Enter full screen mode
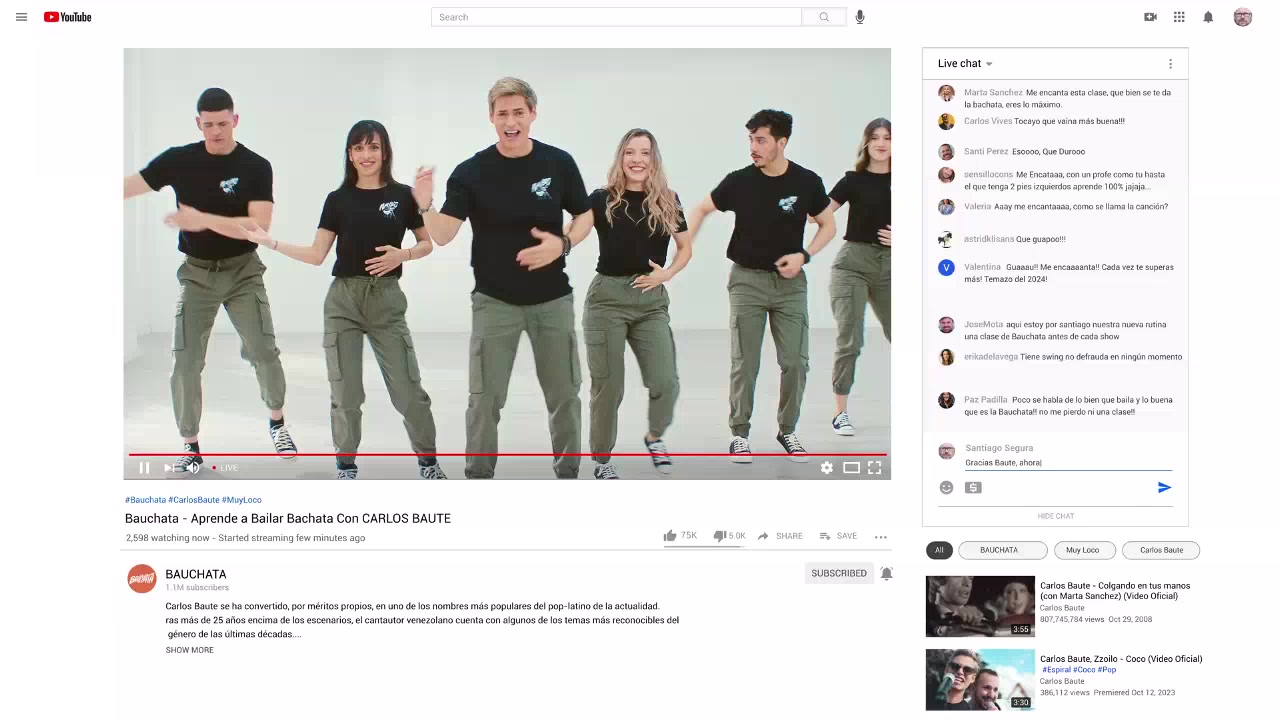This screenshot has height=720, width=1280. (x=874, y=467)
